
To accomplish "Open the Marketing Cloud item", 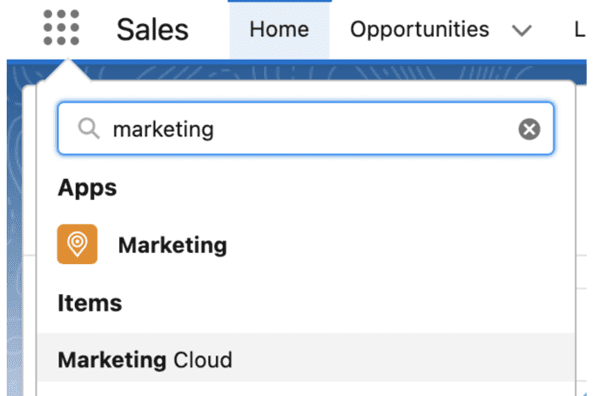I will [x=306, y=358].
